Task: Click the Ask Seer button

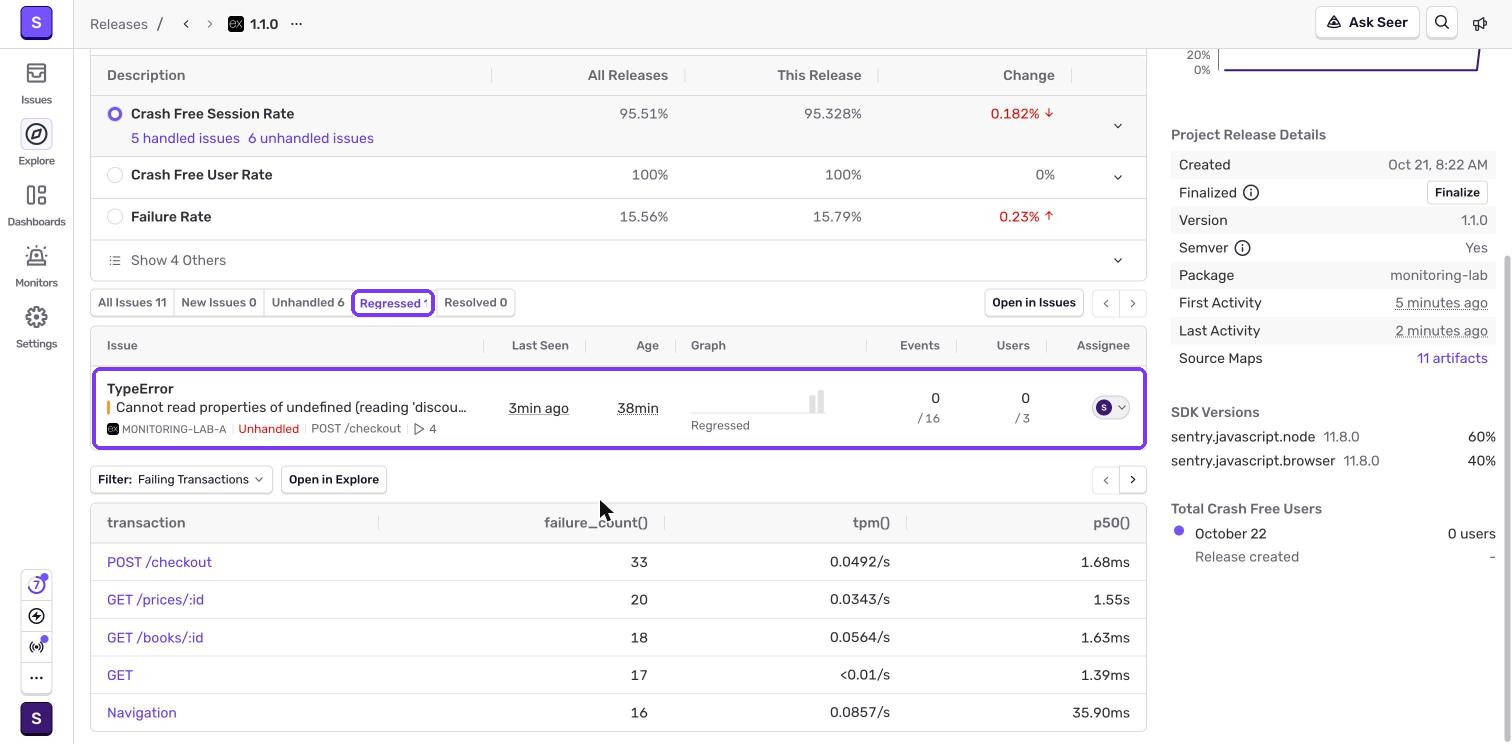Action: click(1367, 23)
